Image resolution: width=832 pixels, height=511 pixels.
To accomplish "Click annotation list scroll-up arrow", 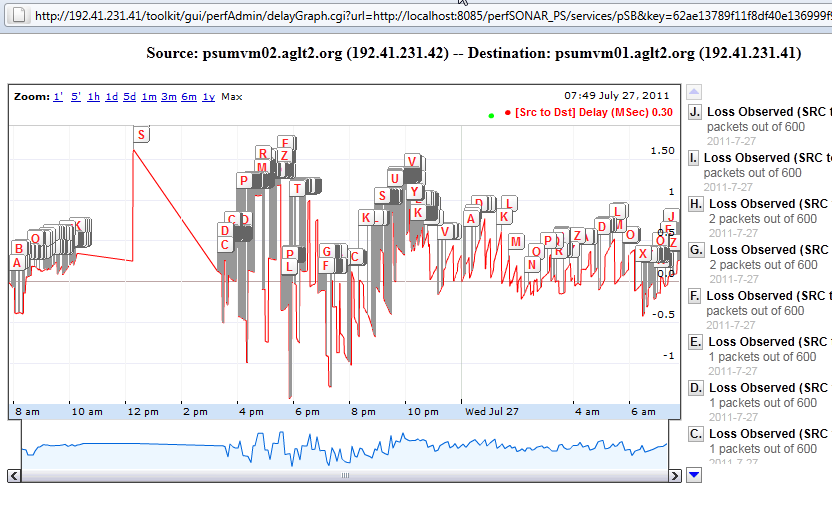I will point(694,92).
